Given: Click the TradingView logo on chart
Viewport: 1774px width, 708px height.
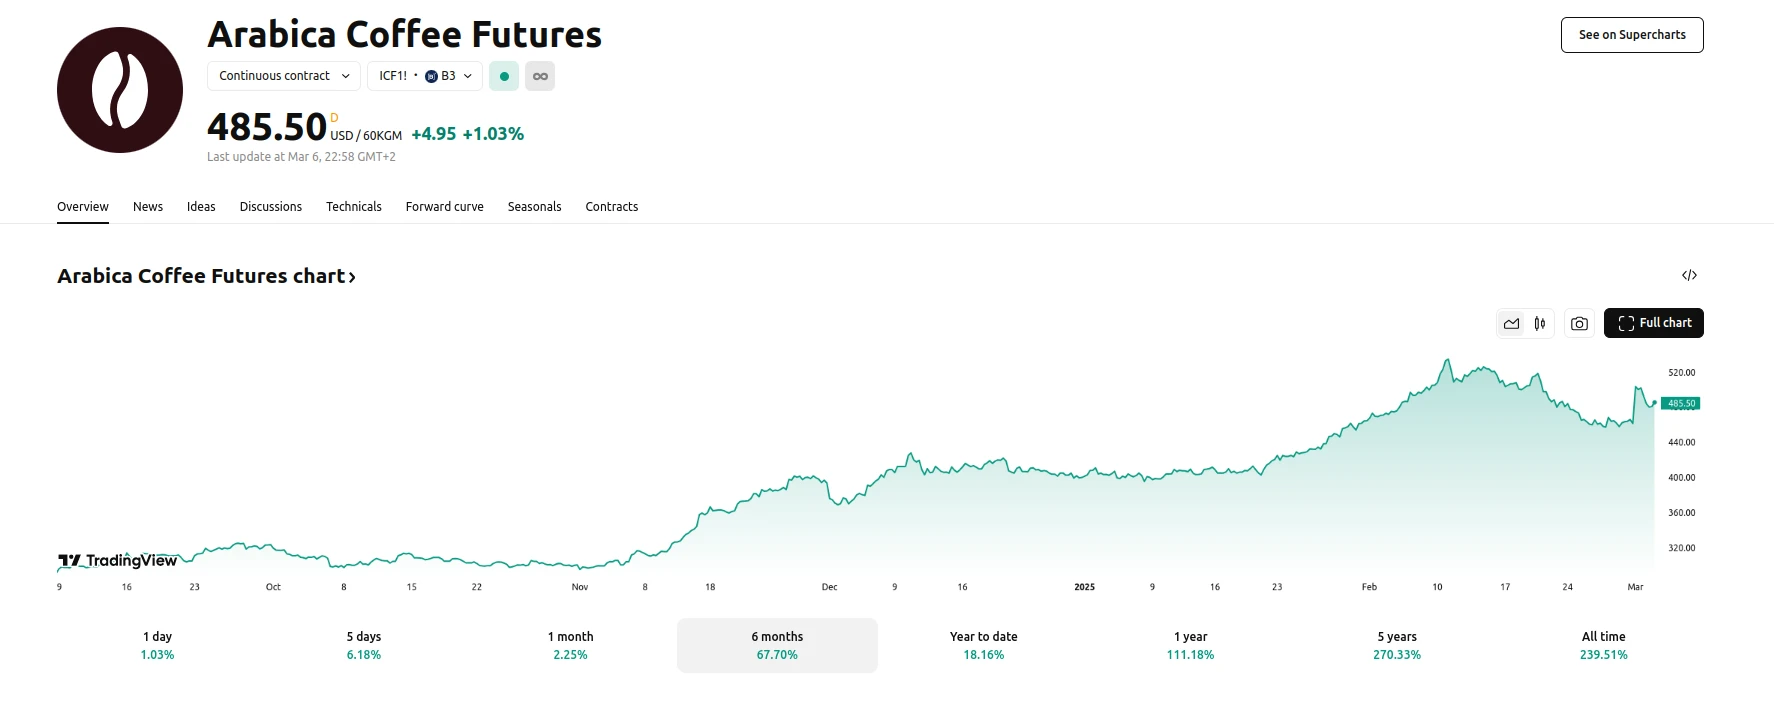Looking at the screenshot, I should click(x=118, y=560).
